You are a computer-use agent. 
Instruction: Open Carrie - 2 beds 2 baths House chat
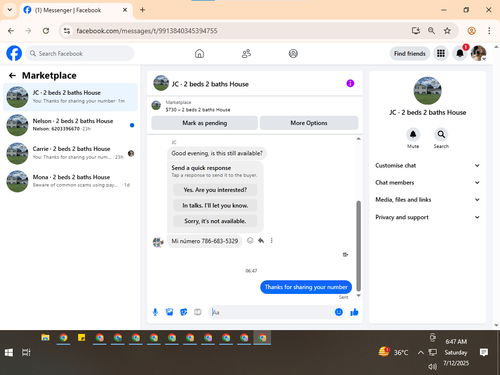tap(70, 153)
